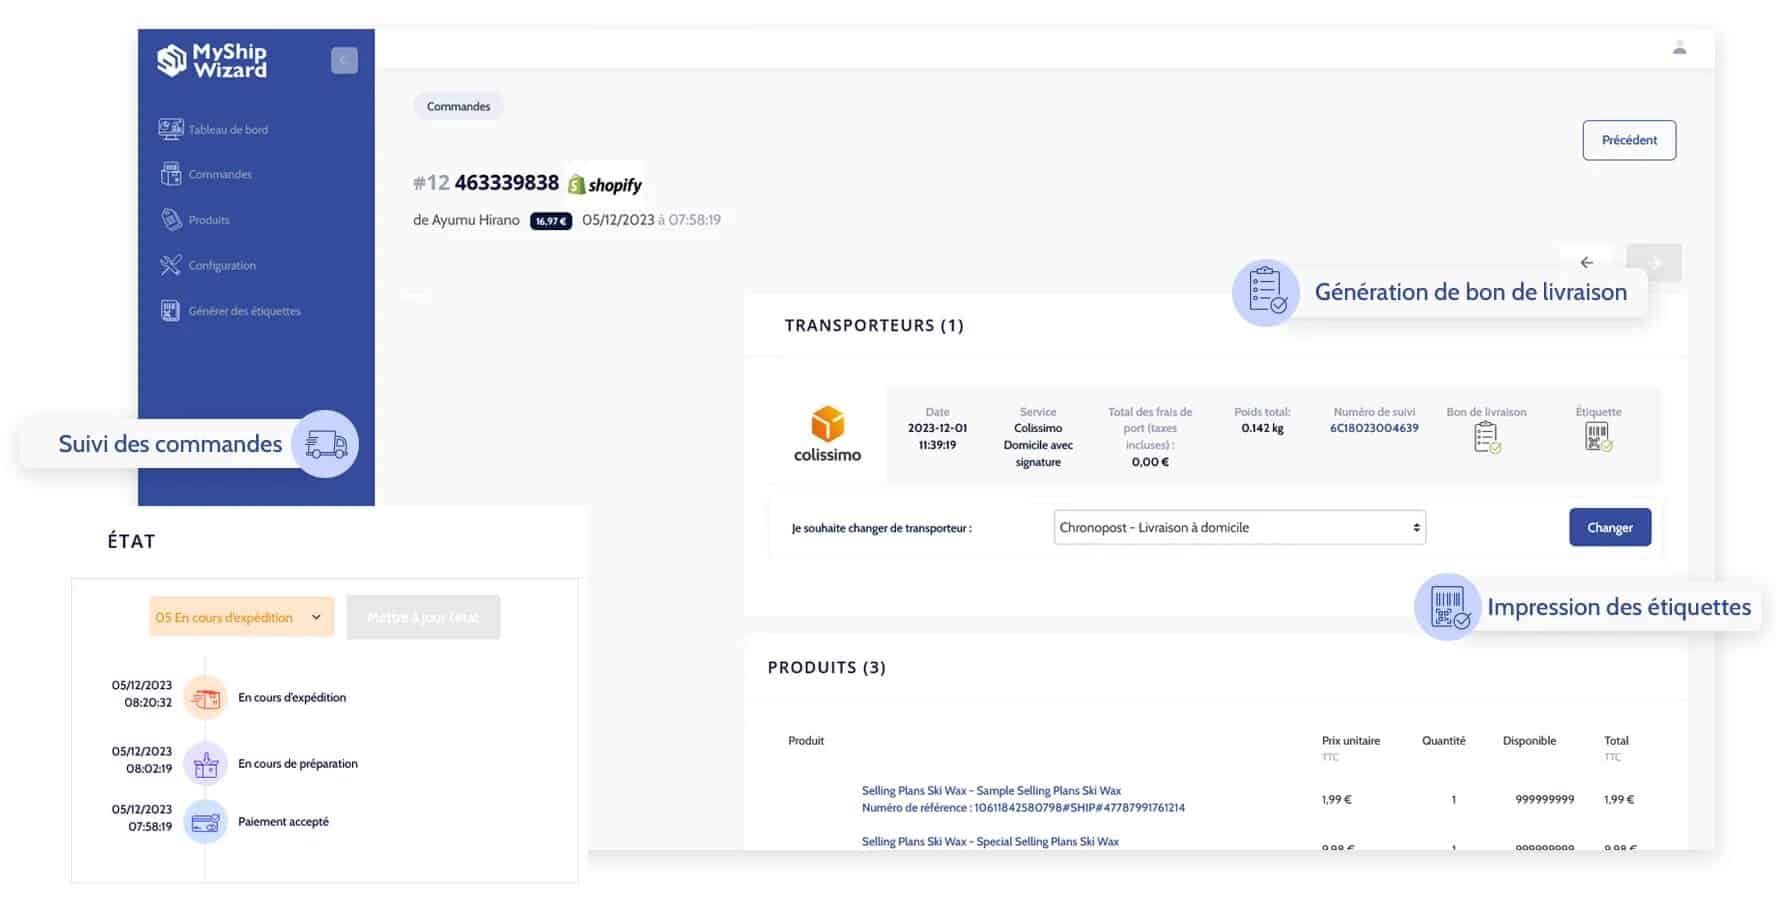Viewport: 1776px width, 919px height.
Task: Click the Disponible column header
Action: click(x=1529, y=741)
